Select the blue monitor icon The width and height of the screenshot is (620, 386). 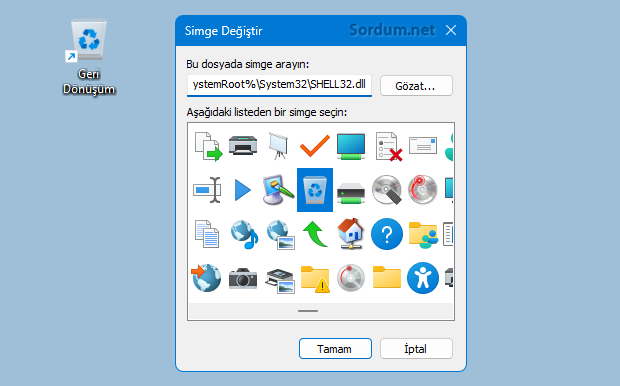tap(351, 146)
